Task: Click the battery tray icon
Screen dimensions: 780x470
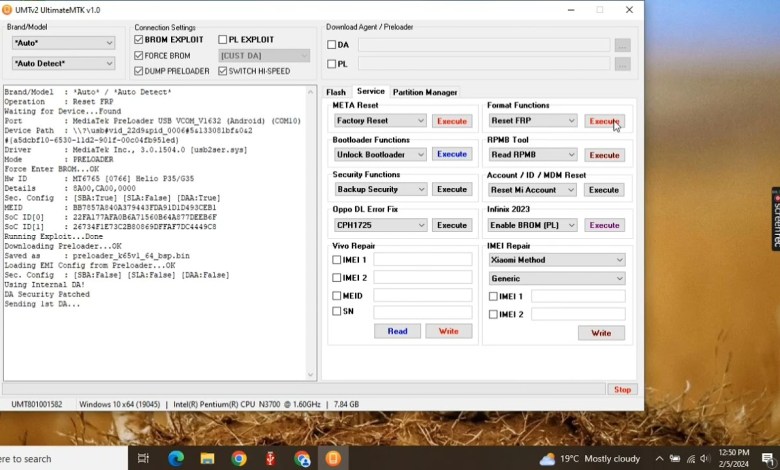Action: click(x=675, y=459)
